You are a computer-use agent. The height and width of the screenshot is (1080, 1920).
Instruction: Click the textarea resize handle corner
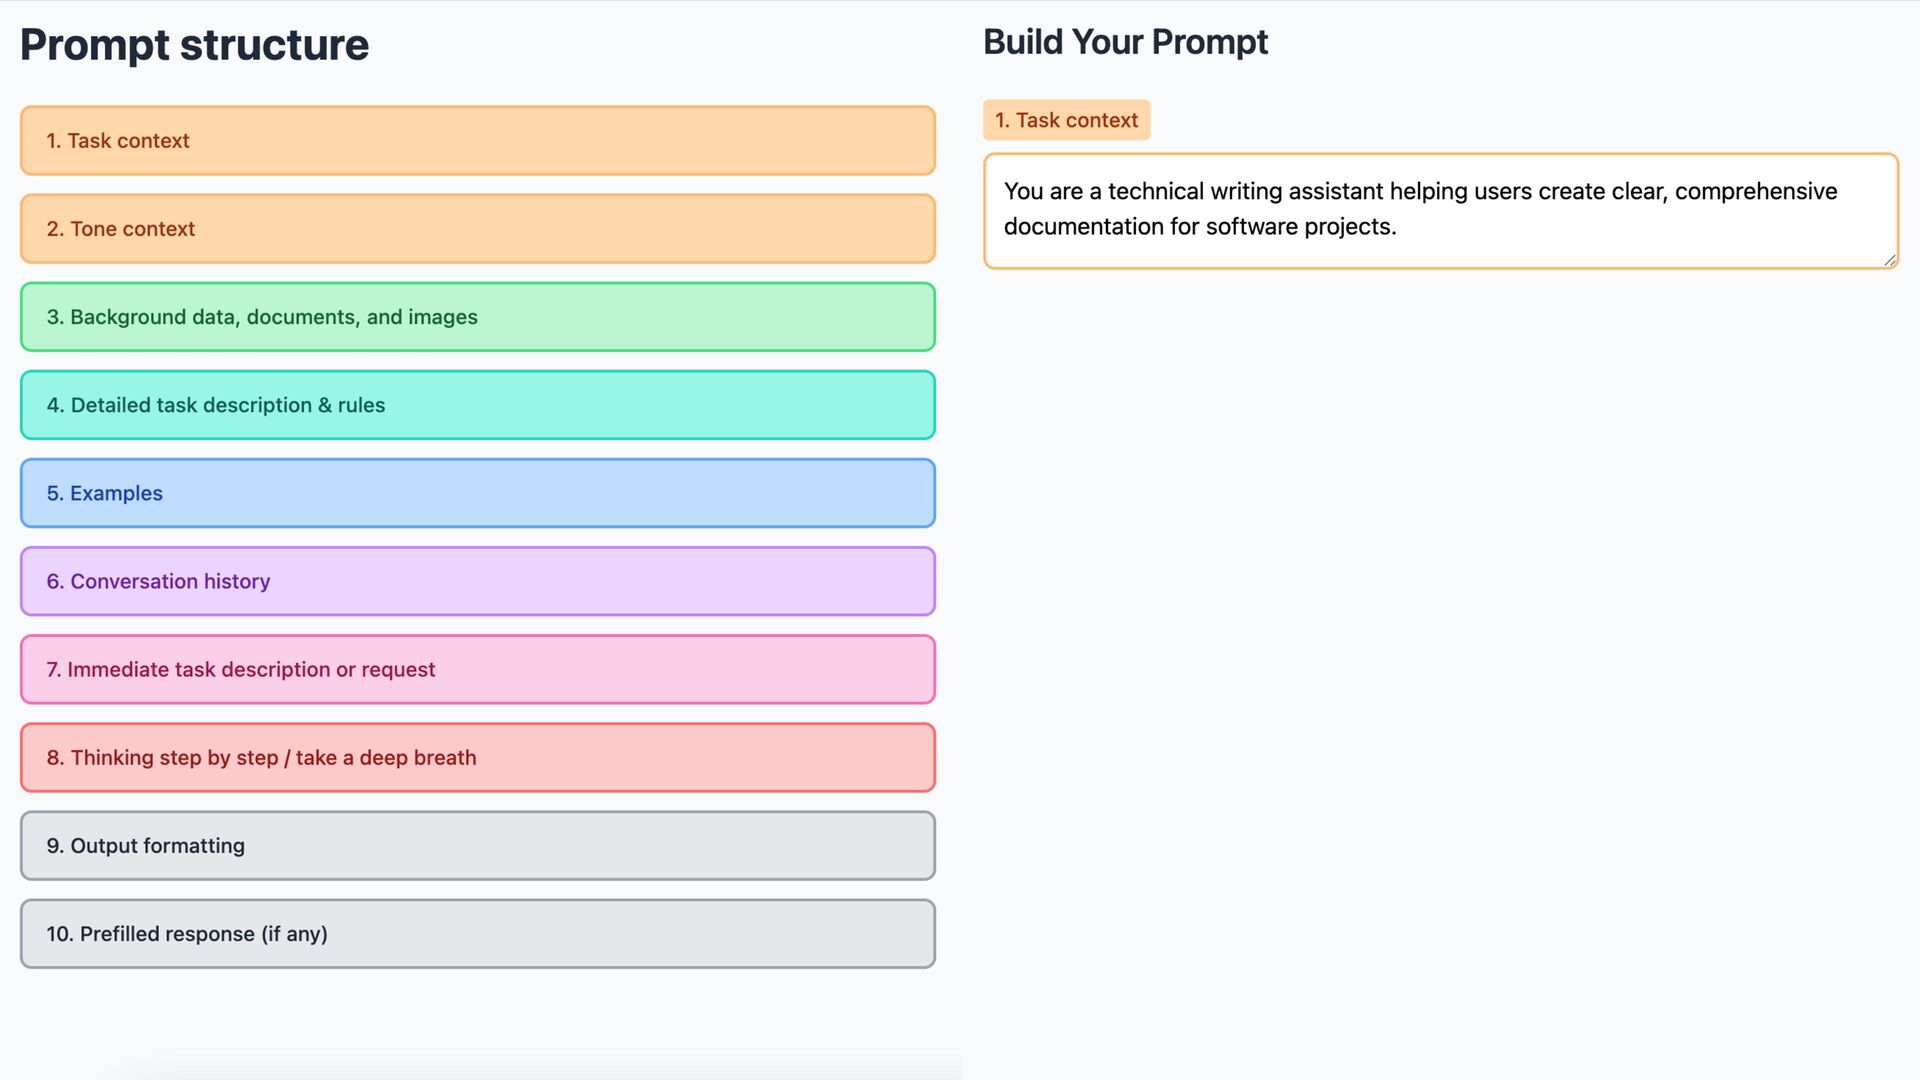(x=1889, y=260)
